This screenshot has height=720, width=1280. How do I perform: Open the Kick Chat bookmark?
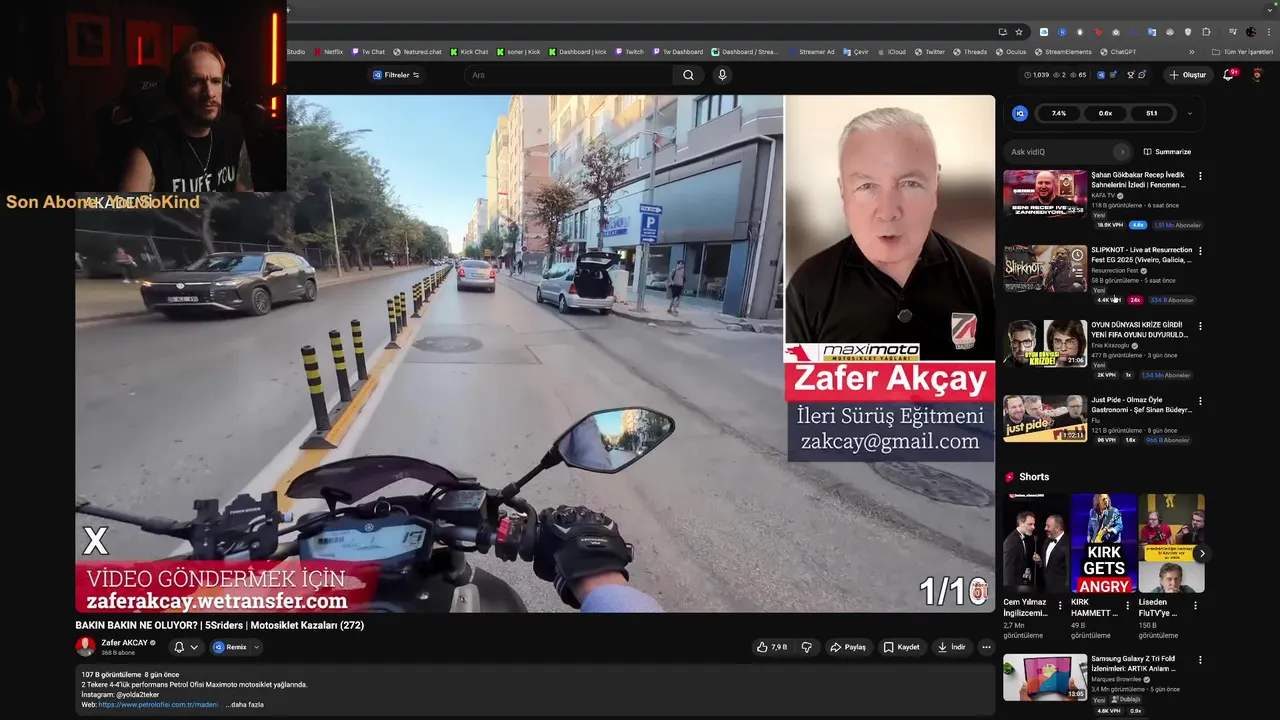(x=469, y=52)
